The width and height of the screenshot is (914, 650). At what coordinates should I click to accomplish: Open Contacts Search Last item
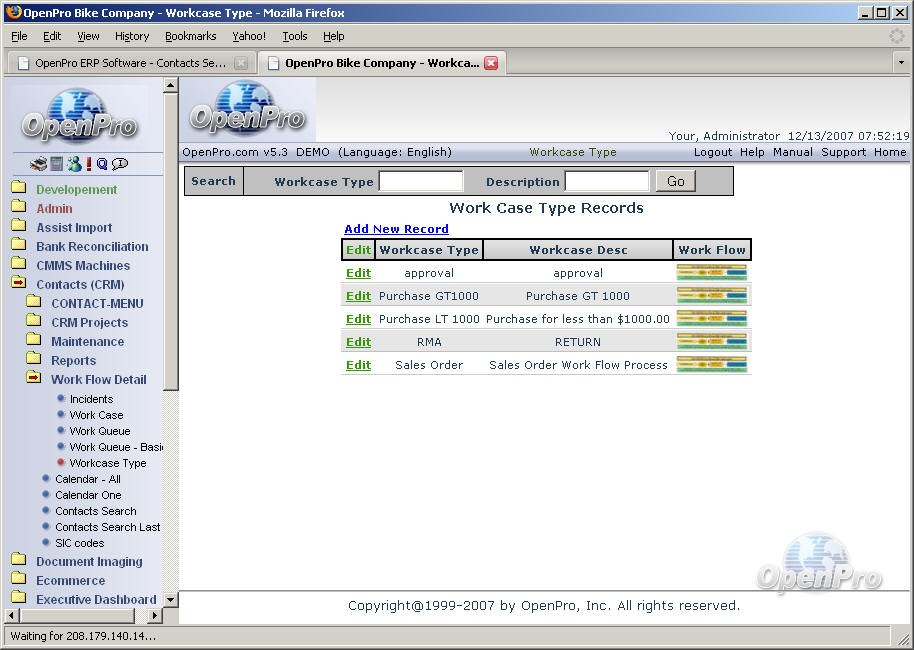tap(108, 527)
